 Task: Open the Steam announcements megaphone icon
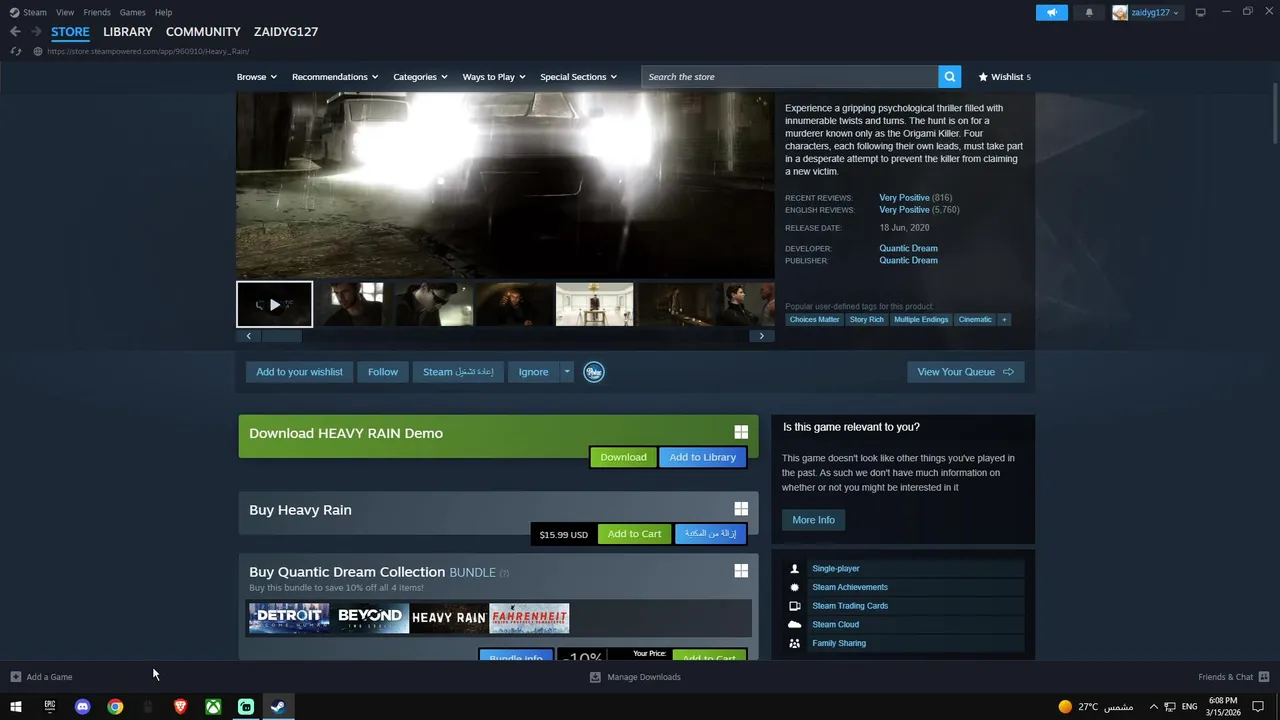[1051, 12]
